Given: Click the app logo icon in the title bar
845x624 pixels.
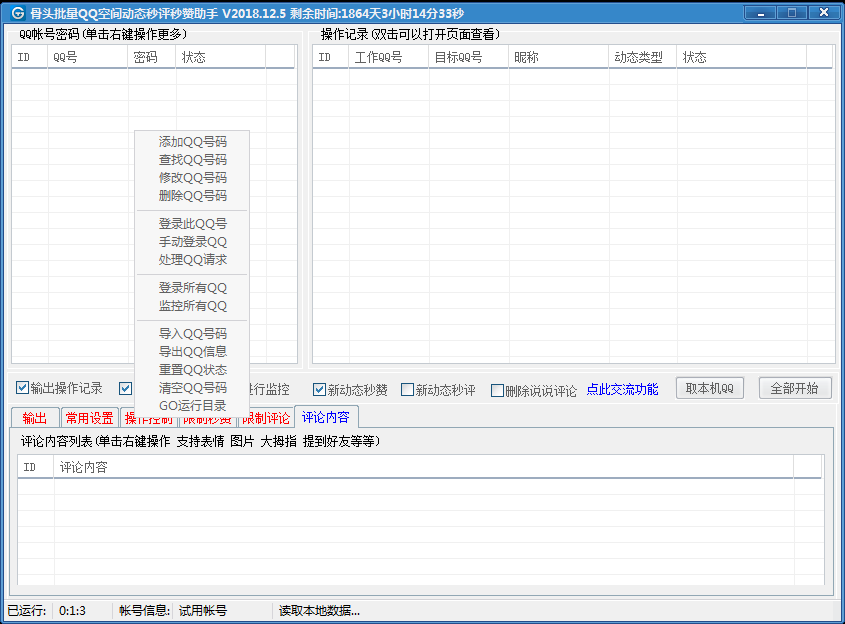Looking at the screenshot, I should click(18, 13).
